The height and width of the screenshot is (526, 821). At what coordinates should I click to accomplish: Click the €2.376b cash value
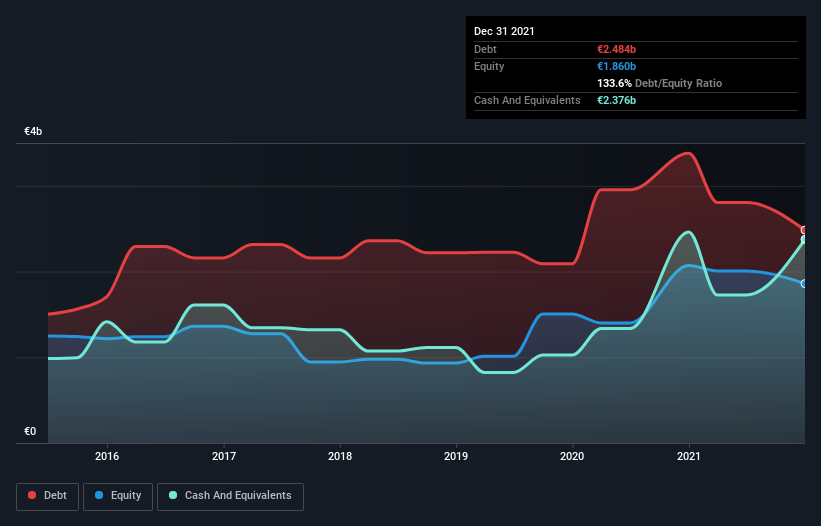(x=616, y=100)
